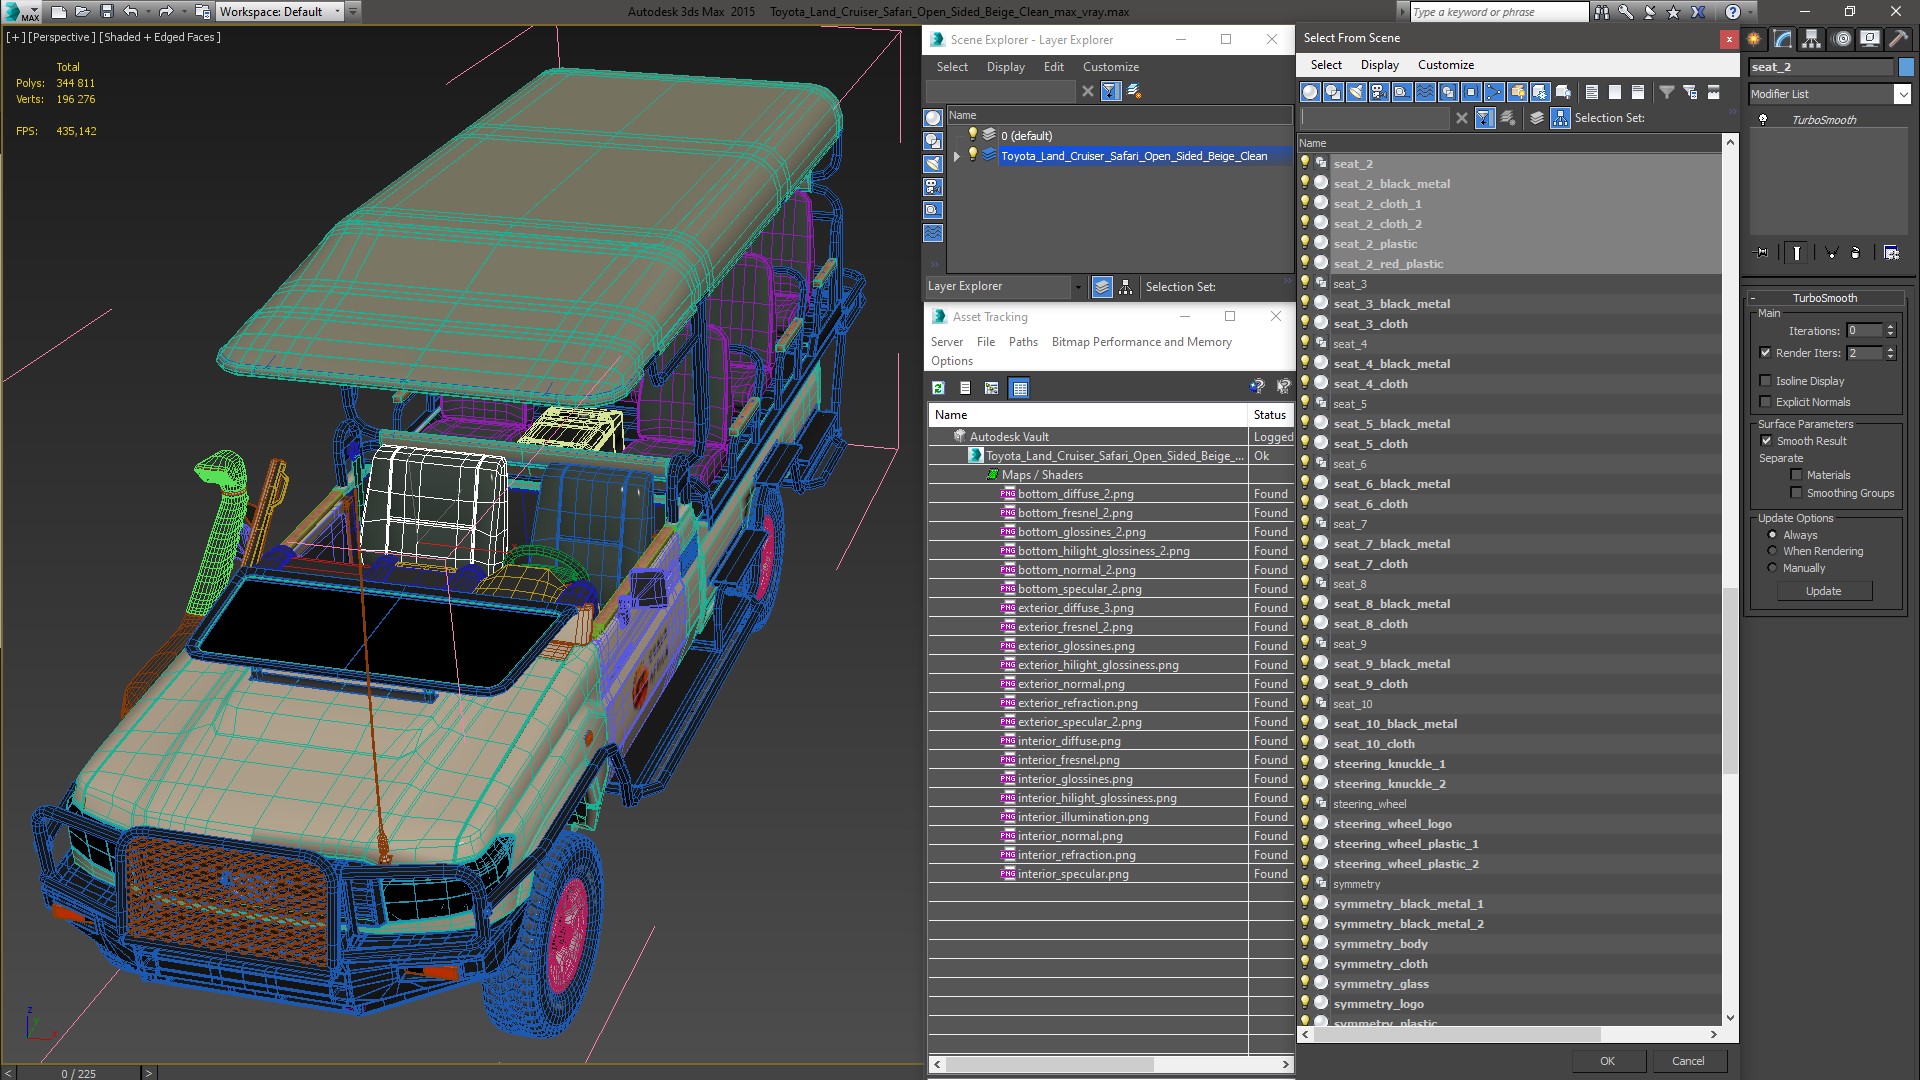Viewport: 1920px width, 1080px height.
Task: Click Sort by Layer icon in Scene Explorer bottom bar
Action: coord(1102,287)
